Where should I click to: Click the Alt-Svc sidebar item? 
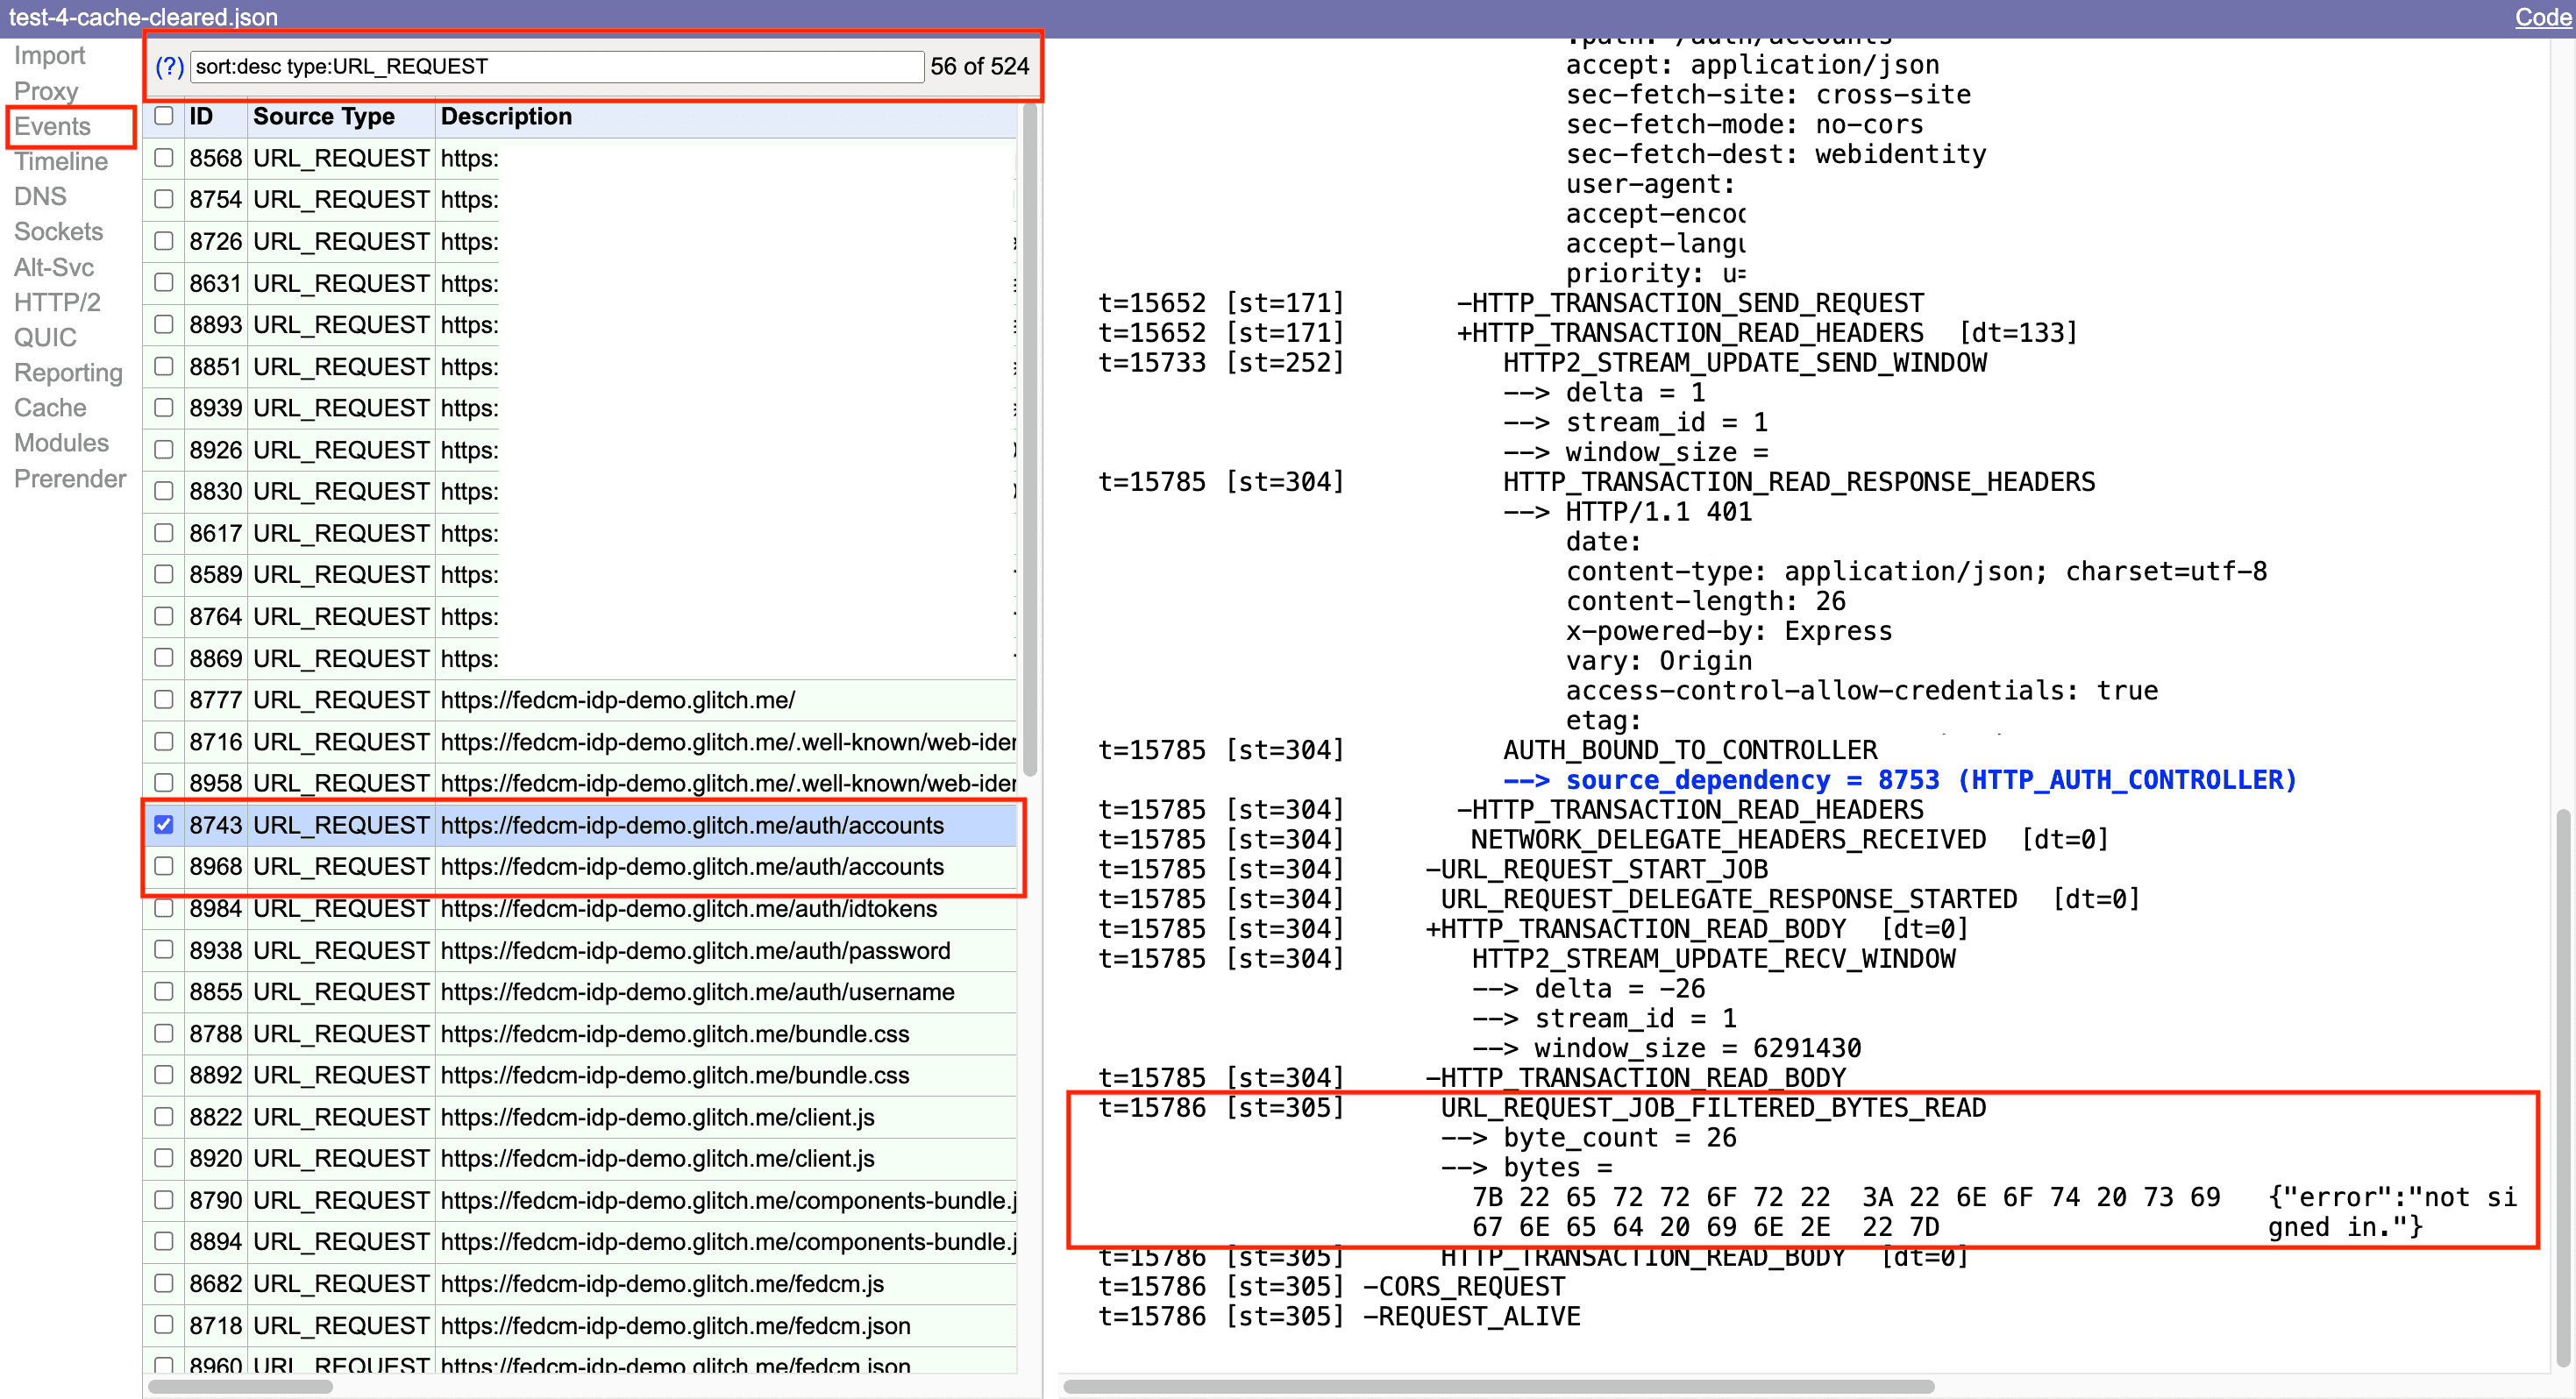tap(53, 267)
